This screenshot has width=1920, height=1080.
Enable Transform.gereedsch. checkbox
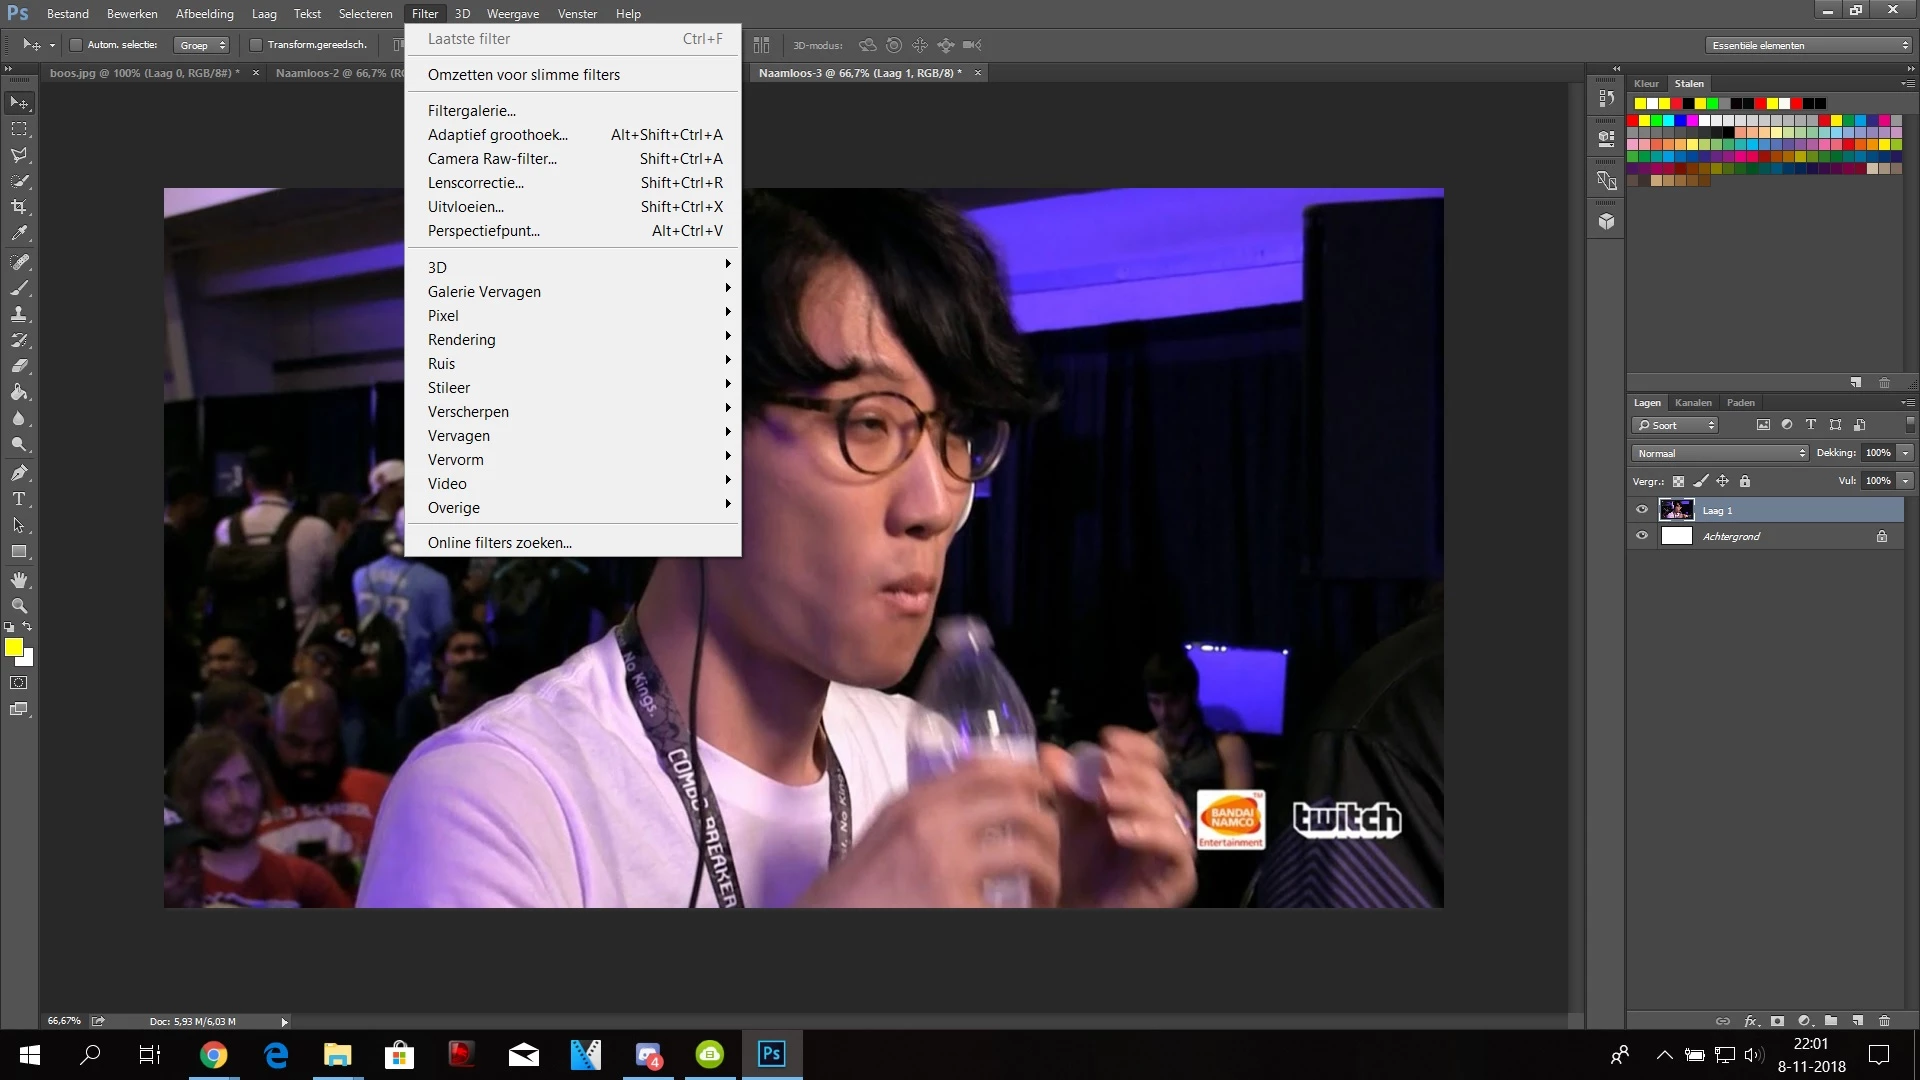(256, 45)
